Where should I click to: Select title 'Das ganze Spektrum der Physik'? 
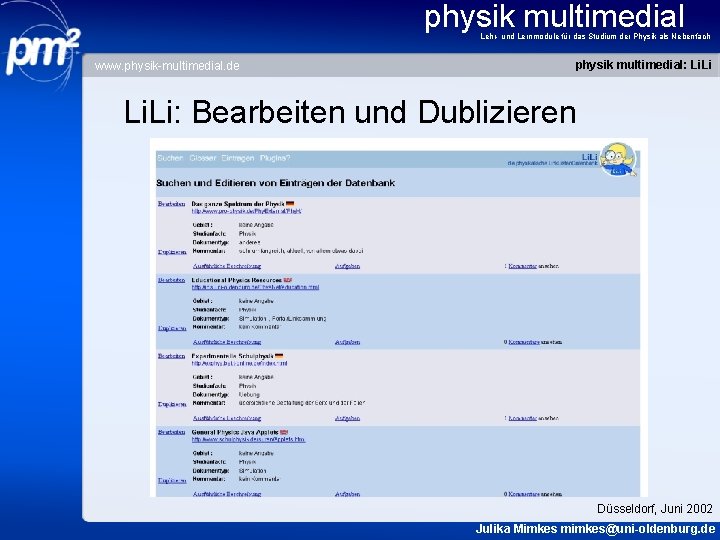(x=238, y=203)
